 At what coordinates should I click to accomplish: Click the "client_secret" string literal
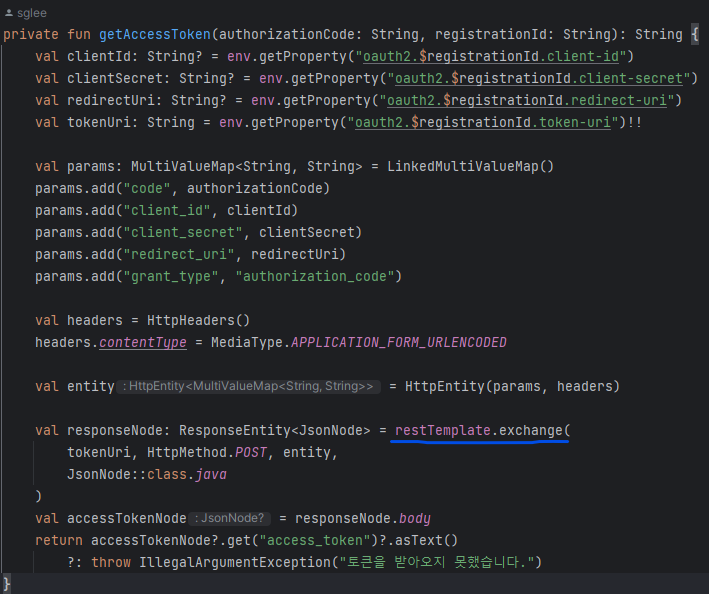click(183, 232)
